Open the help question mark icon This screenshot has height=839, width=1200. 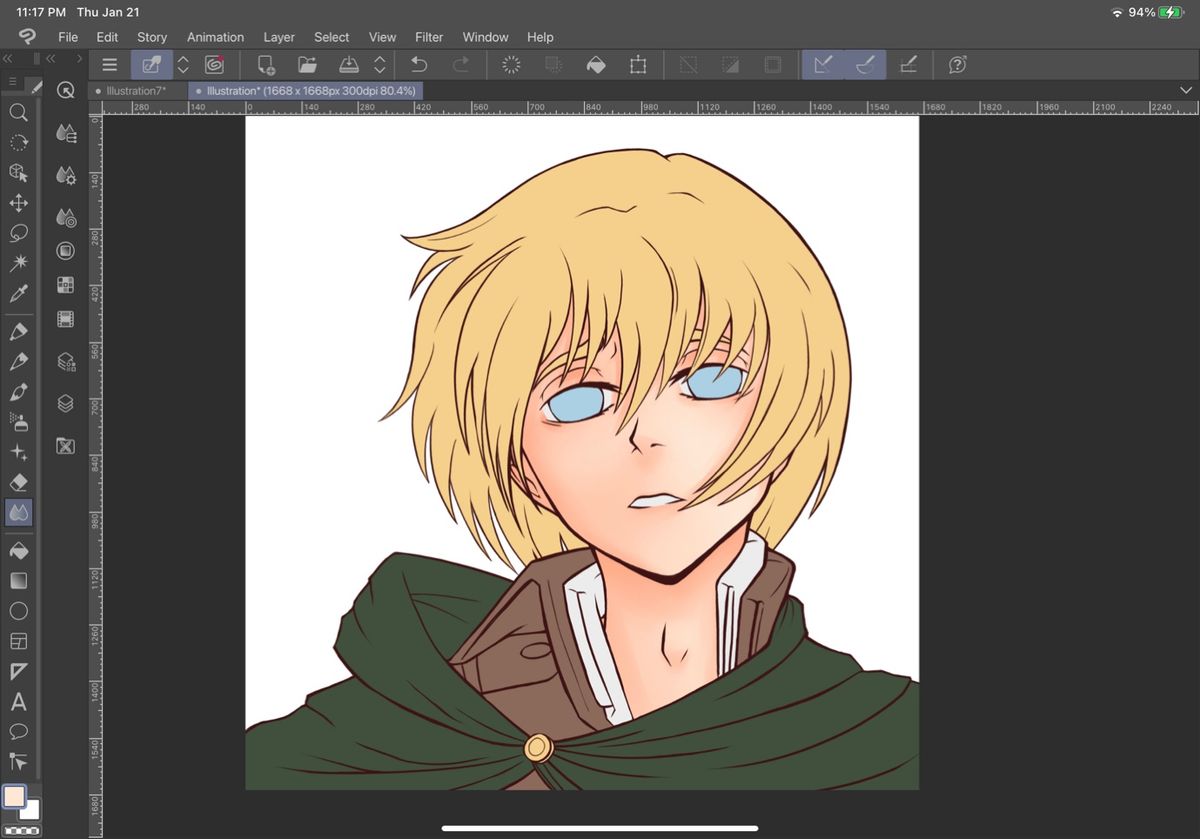pos(957,65)
